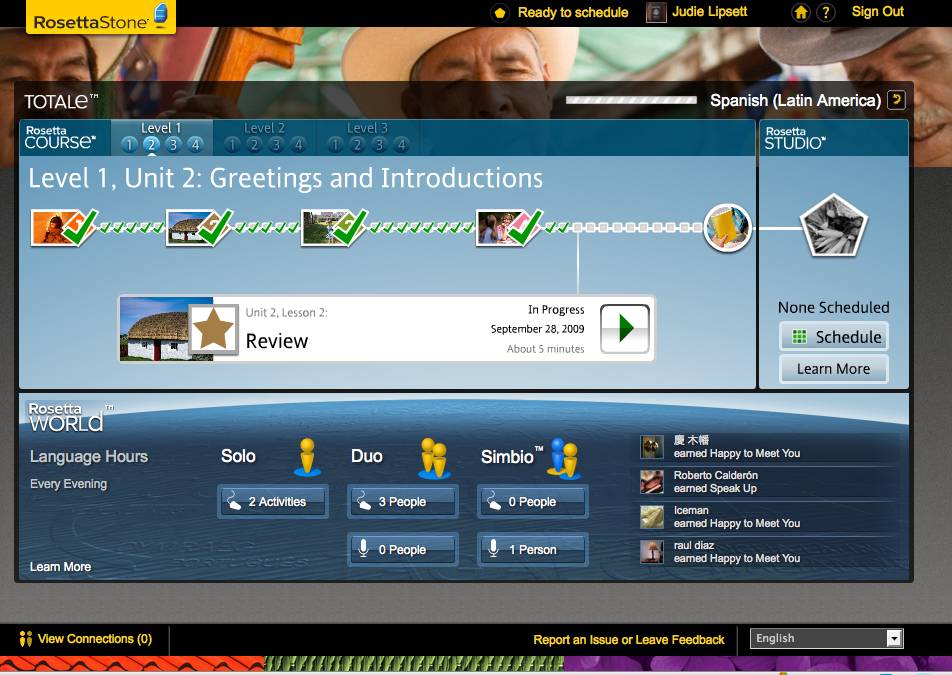952x675 pixels.
Task: Click Learn More in Rosetta Studio
Action: point(834,368)
